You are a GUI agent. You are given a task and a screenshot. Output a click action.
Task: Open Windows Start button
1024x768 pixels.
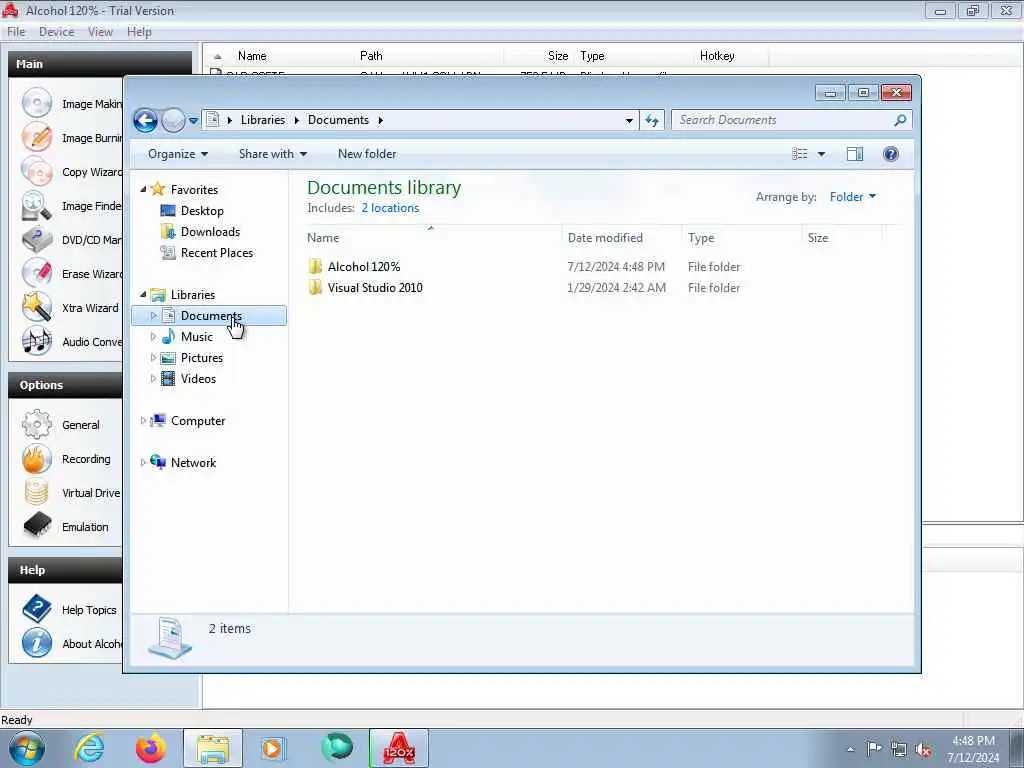27,748
